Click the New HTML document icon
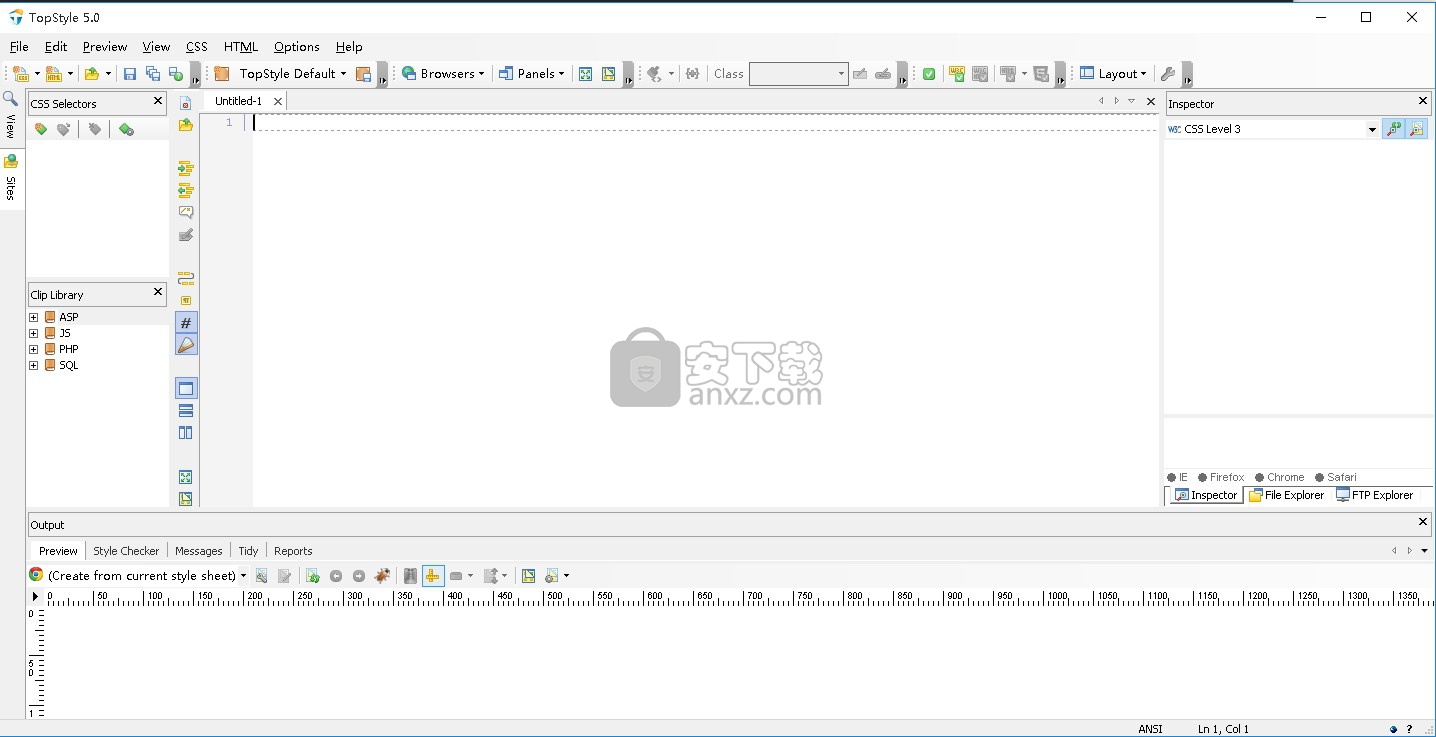 click(53, 73)
